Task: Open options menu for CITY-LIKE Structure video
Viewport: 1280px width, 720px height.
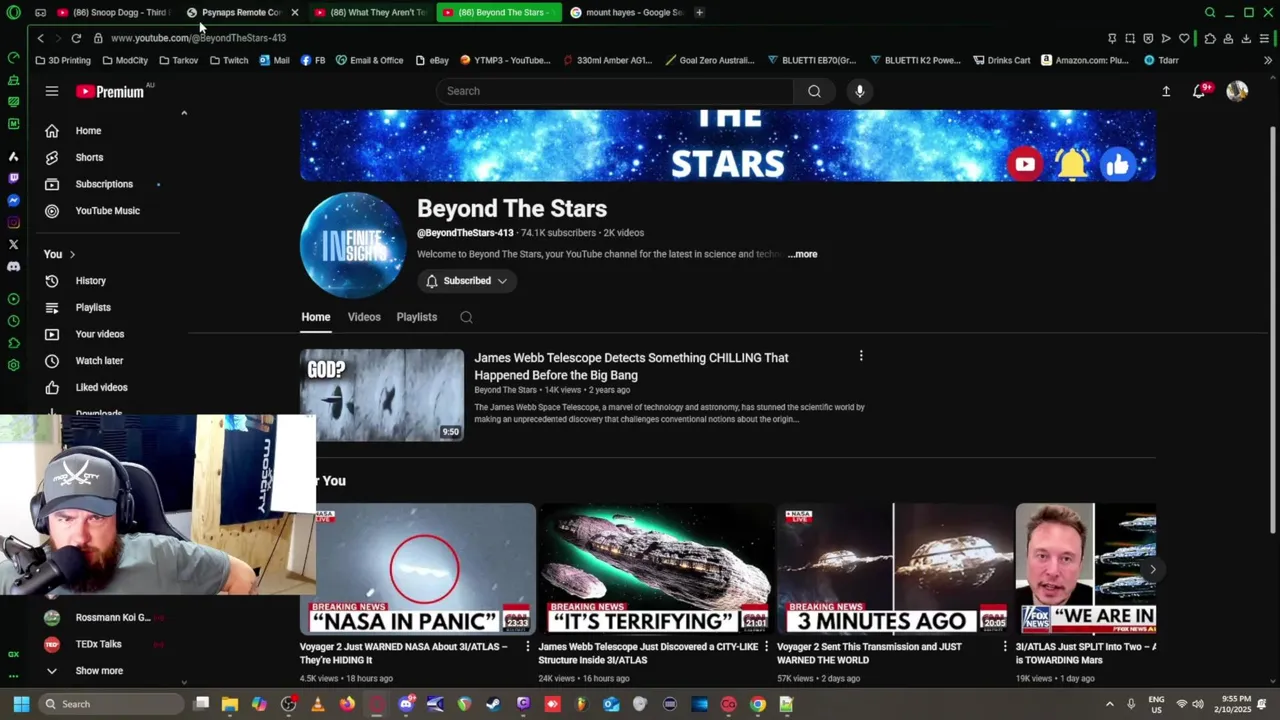Action: tap(767, 647)
